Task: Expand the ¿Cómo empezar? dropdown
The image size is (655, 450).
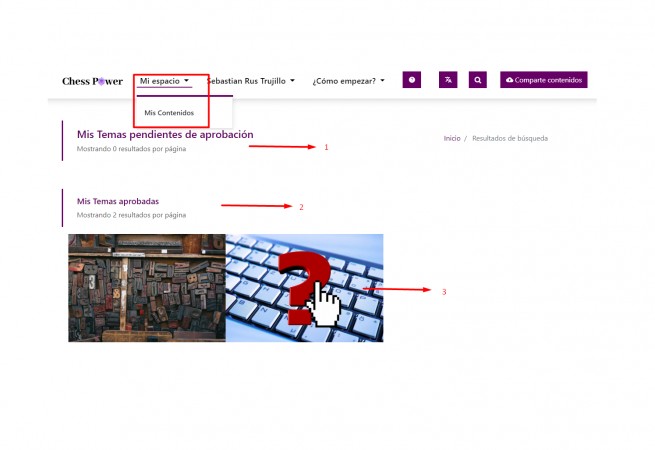Action: tap(348, 80)
